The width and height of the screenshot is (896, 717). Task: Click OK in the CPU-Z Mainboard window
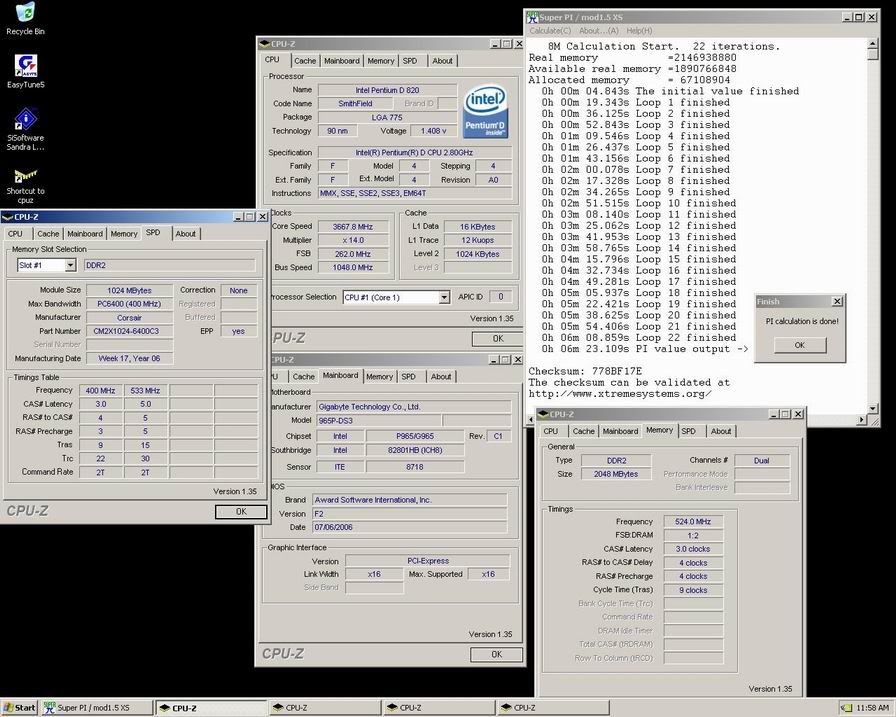coord(496,654)
